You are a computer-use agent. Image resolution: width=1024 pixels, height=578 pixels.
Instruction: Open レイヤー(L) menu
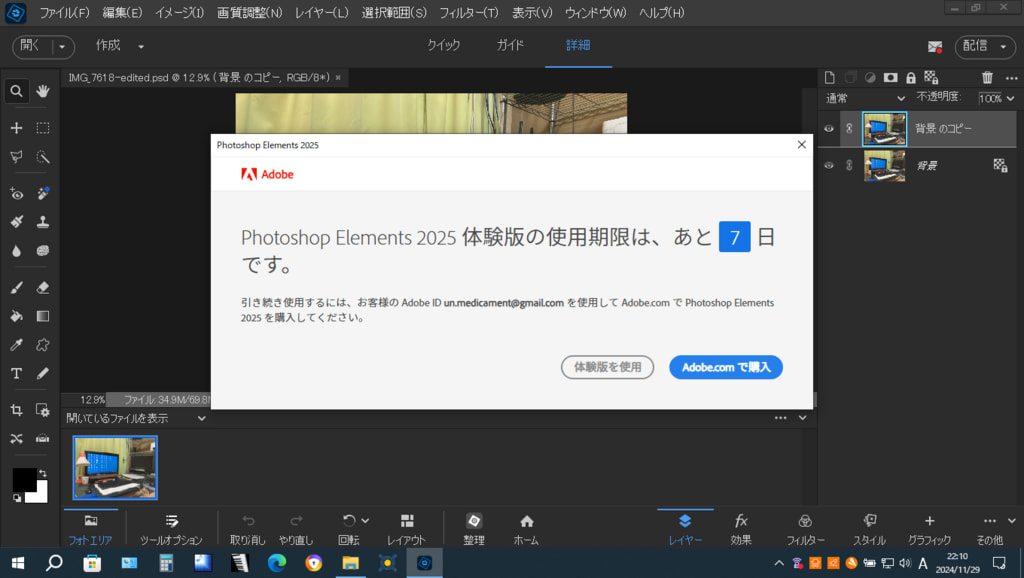pyautogui.click(x=321, y=12)
